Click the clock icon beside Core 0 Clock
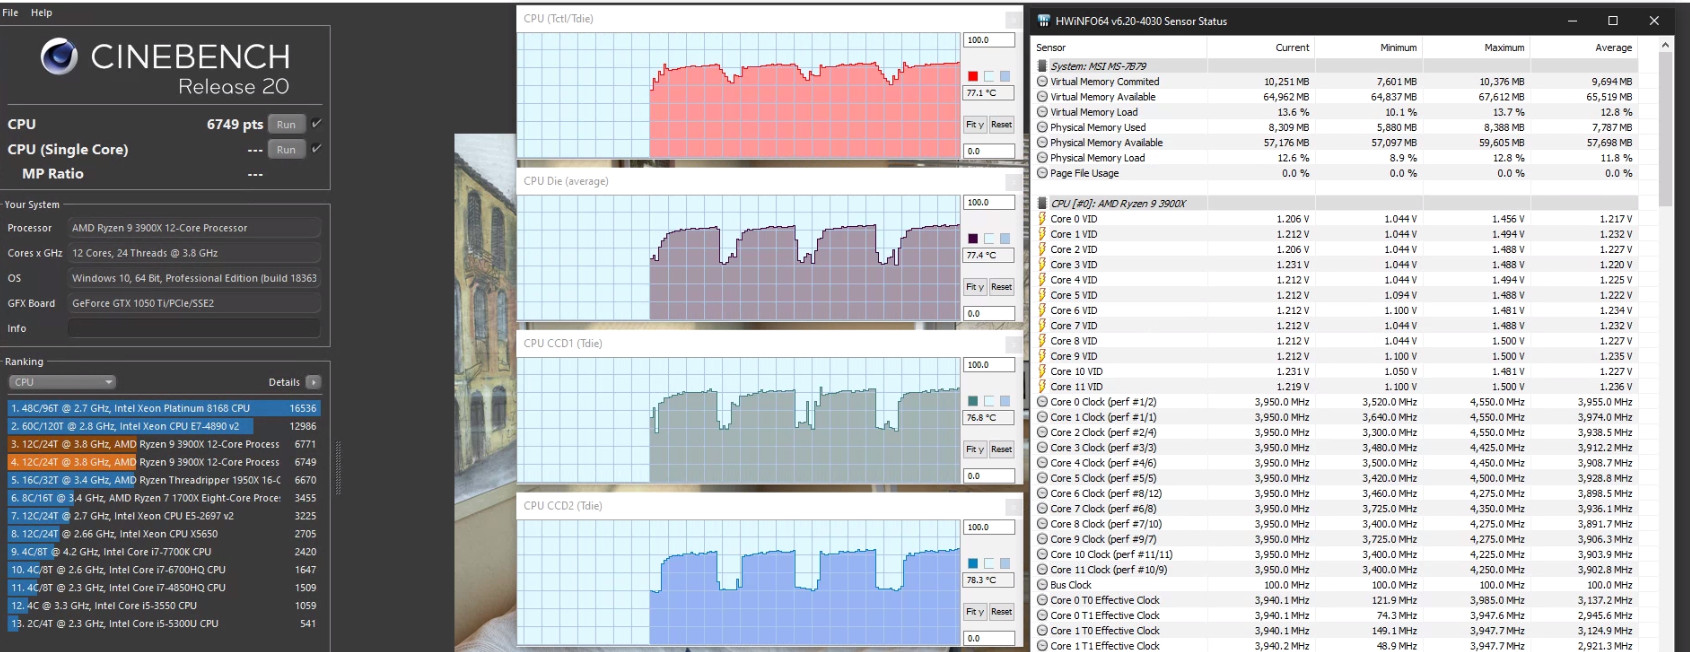The height and width of the screenshot is (652, 1690). tap(1042, 402)
